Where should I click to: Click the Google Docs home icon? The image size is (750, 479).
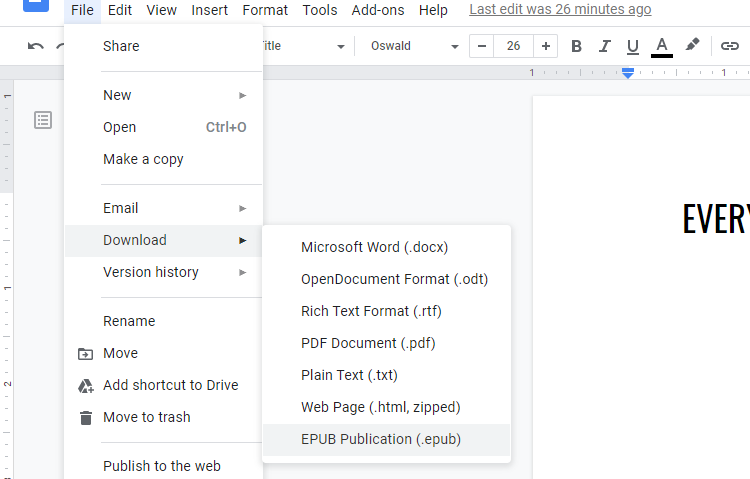pyautogui.click(x=36, y=5)
